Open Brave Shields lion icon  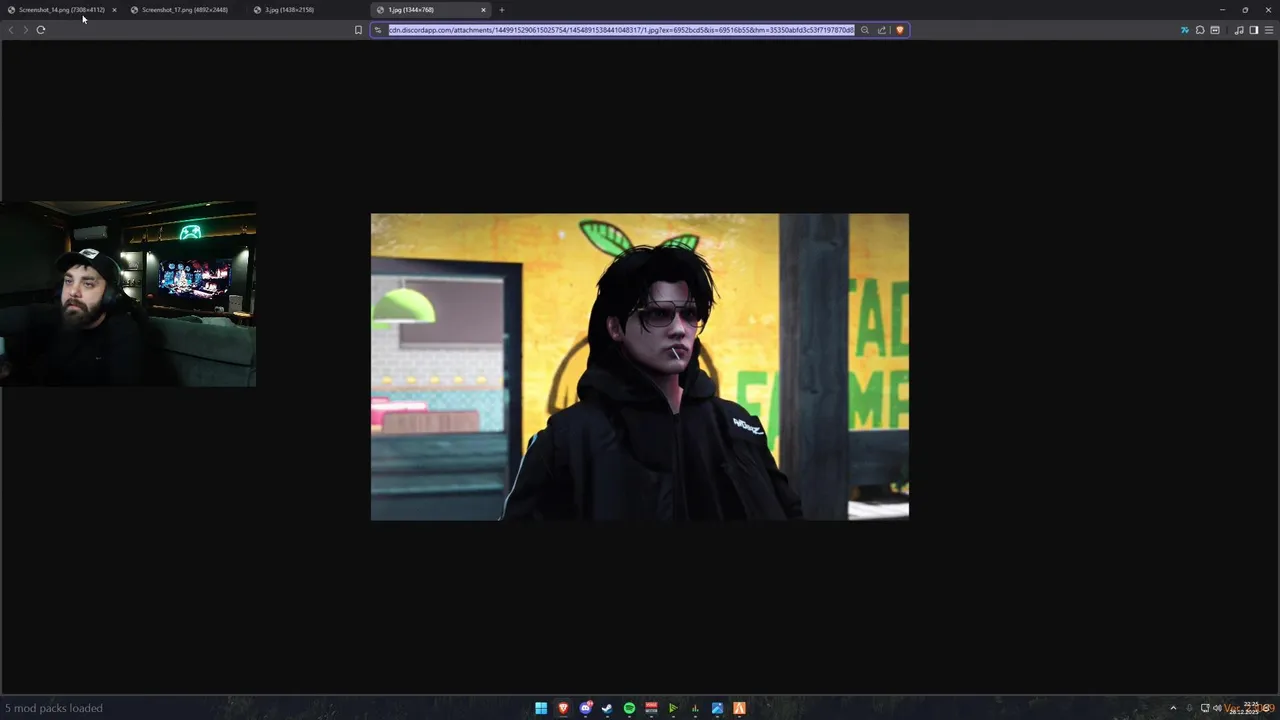tap(899, 30)
